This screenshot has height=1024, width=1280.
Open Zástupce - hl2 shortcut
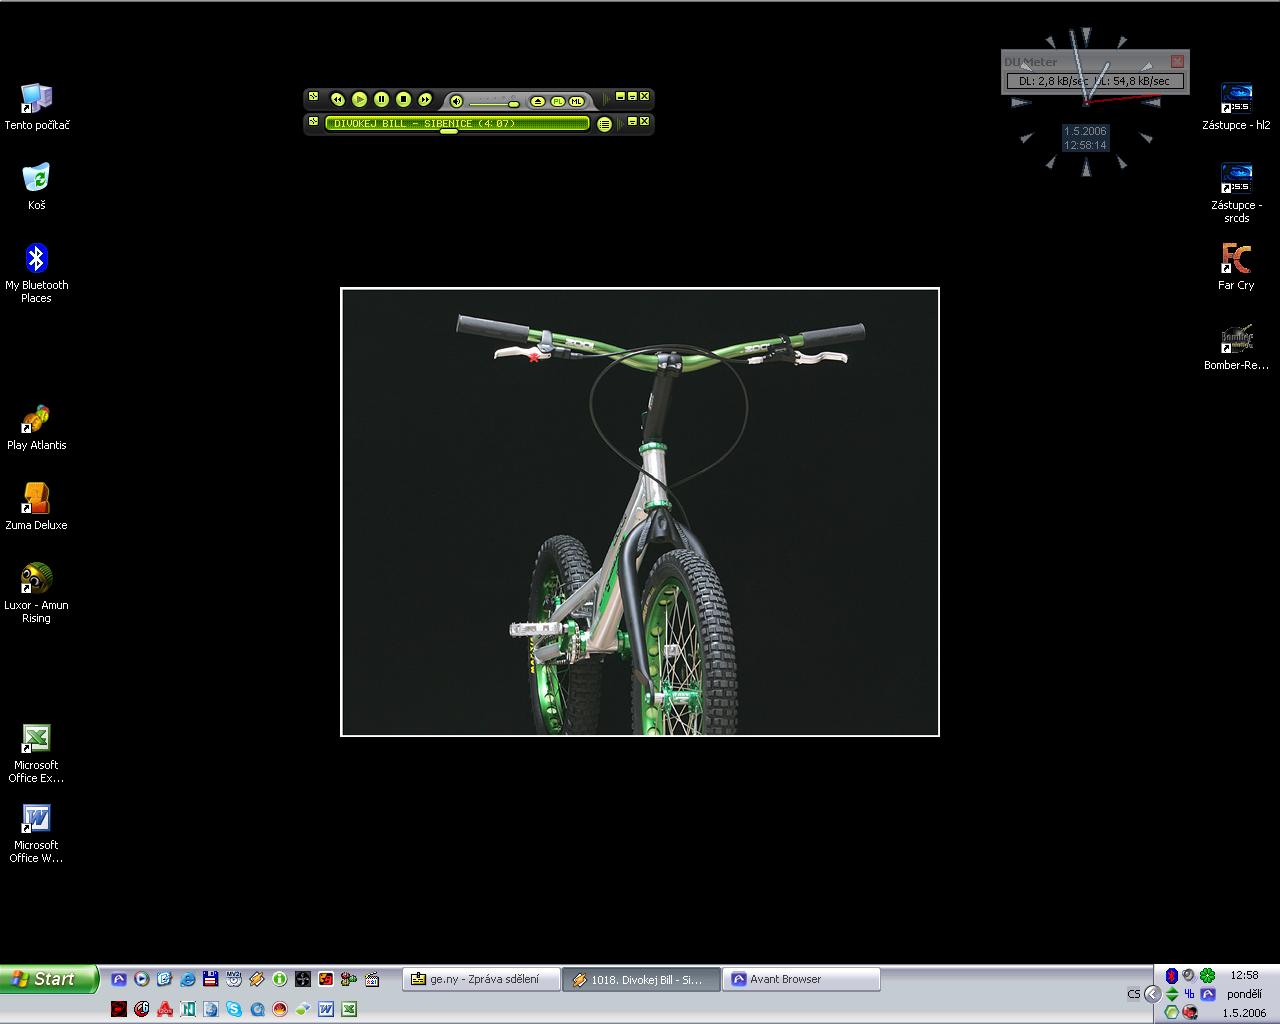click(1237, 106)
